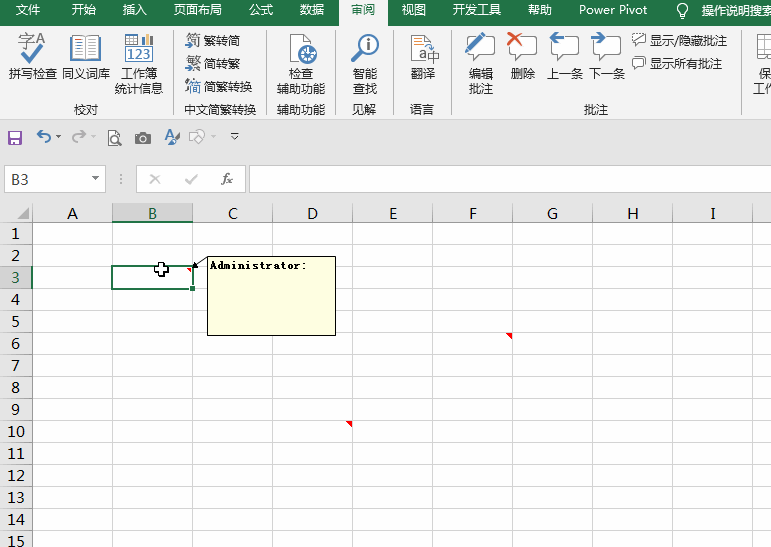The width and height of the screenshot is (771, 547).
Task: Open the 帮助 Help tab
Action: click(x=539, y=10)
